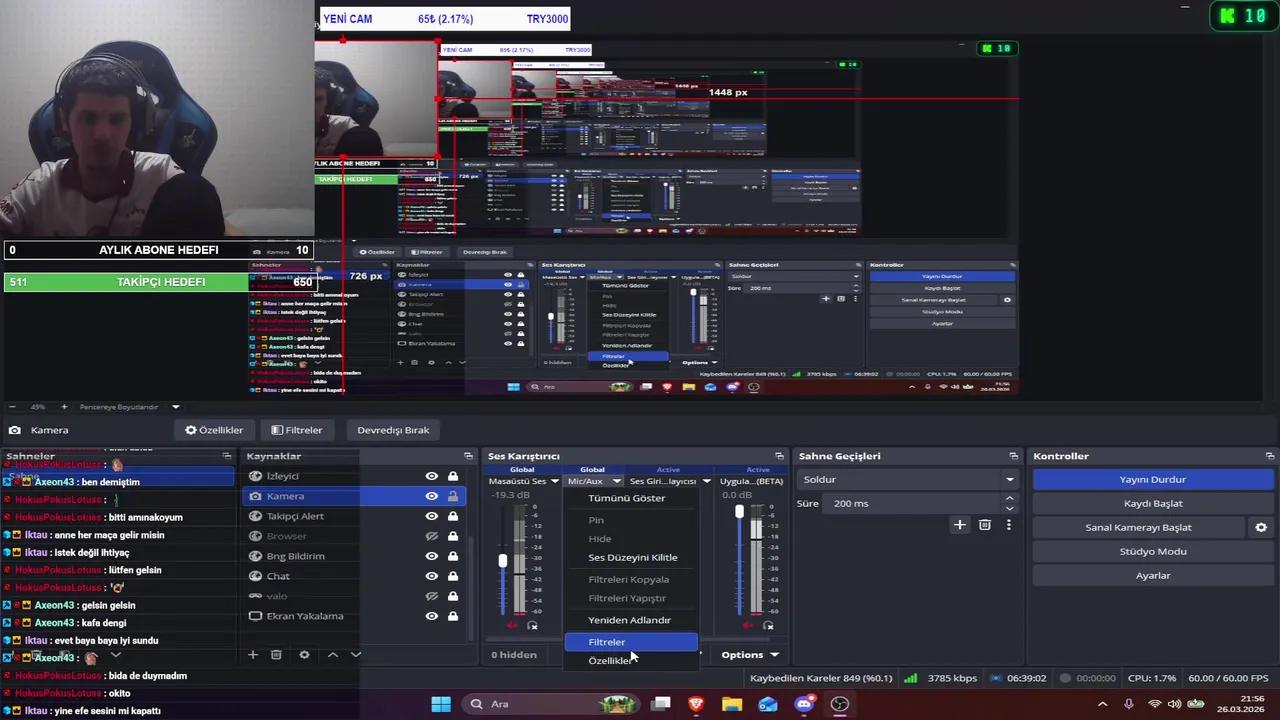Add a scene transition with plus
The height and width of the screenshot is (720, 1280).
[x=960, y=525]
